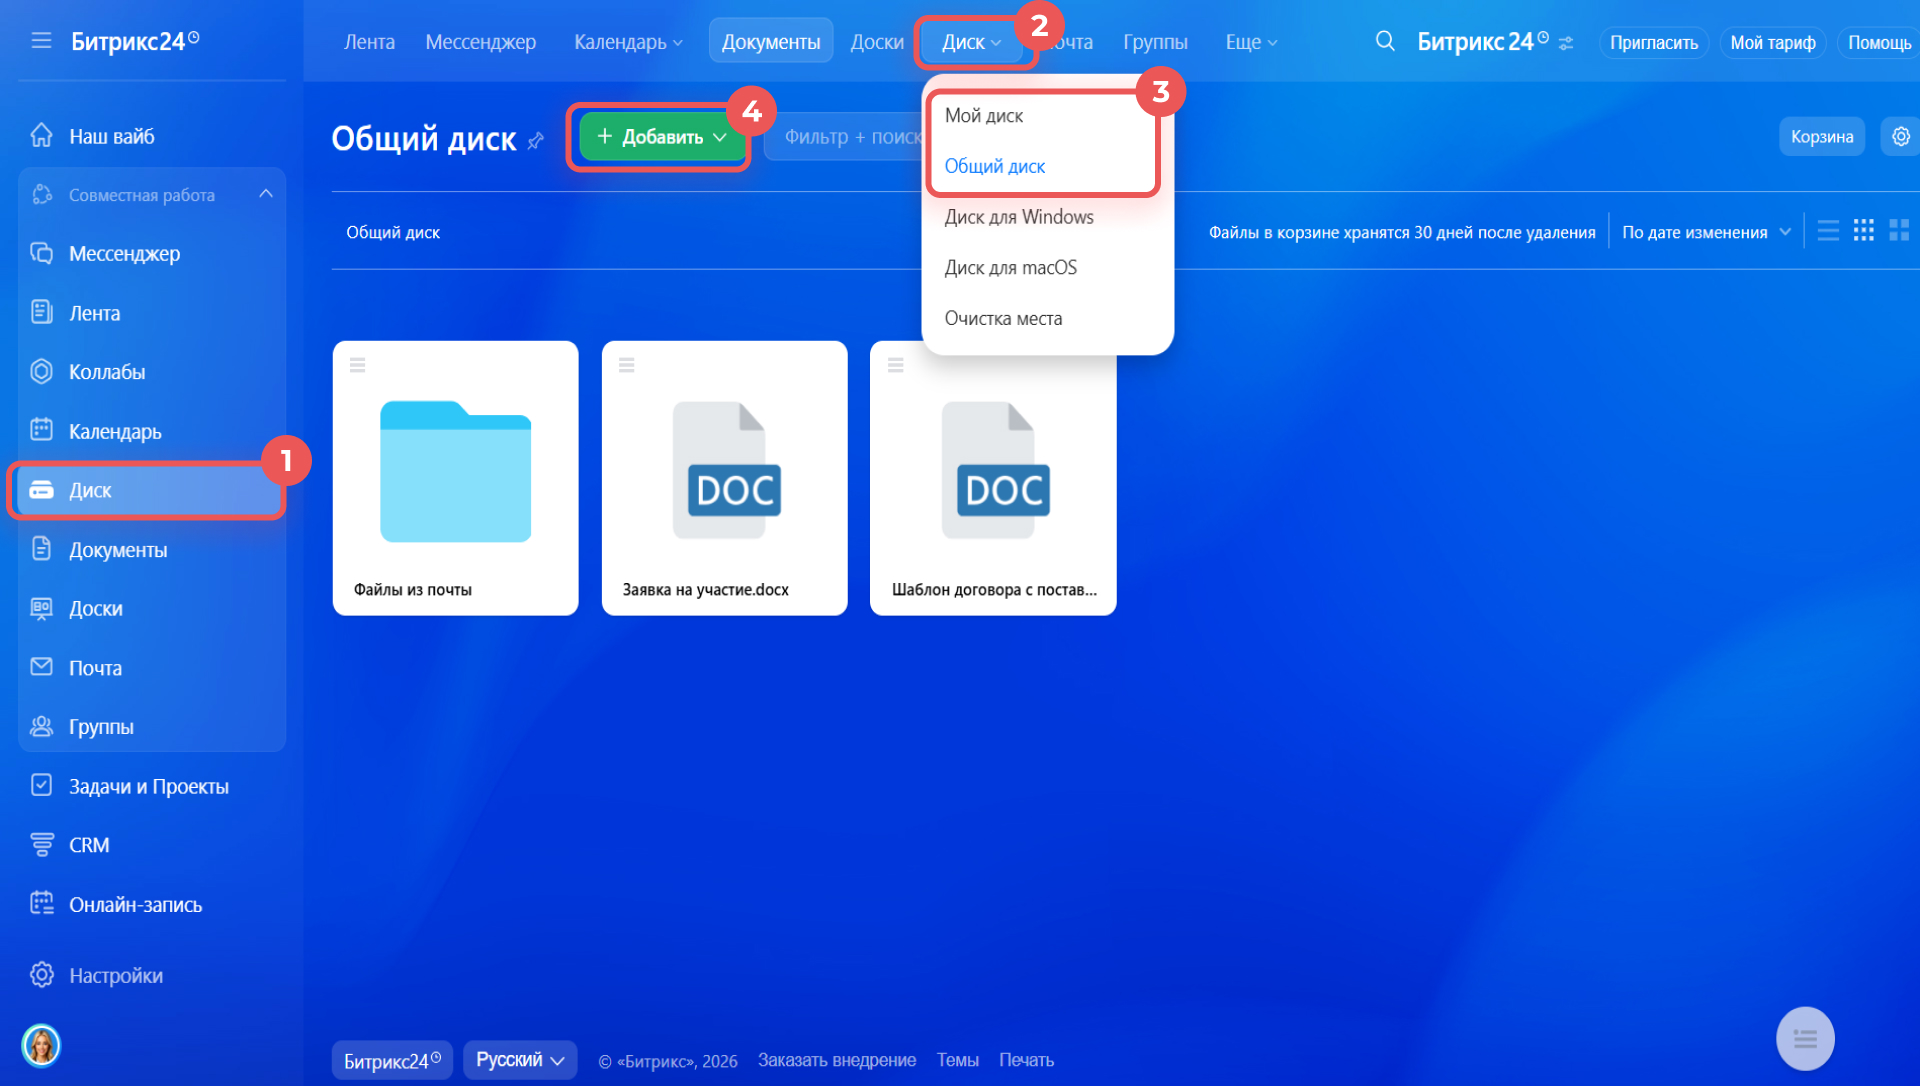The image size is (1920, 1086).
Task: Open the Корзина button
Action: (1821, 137)
